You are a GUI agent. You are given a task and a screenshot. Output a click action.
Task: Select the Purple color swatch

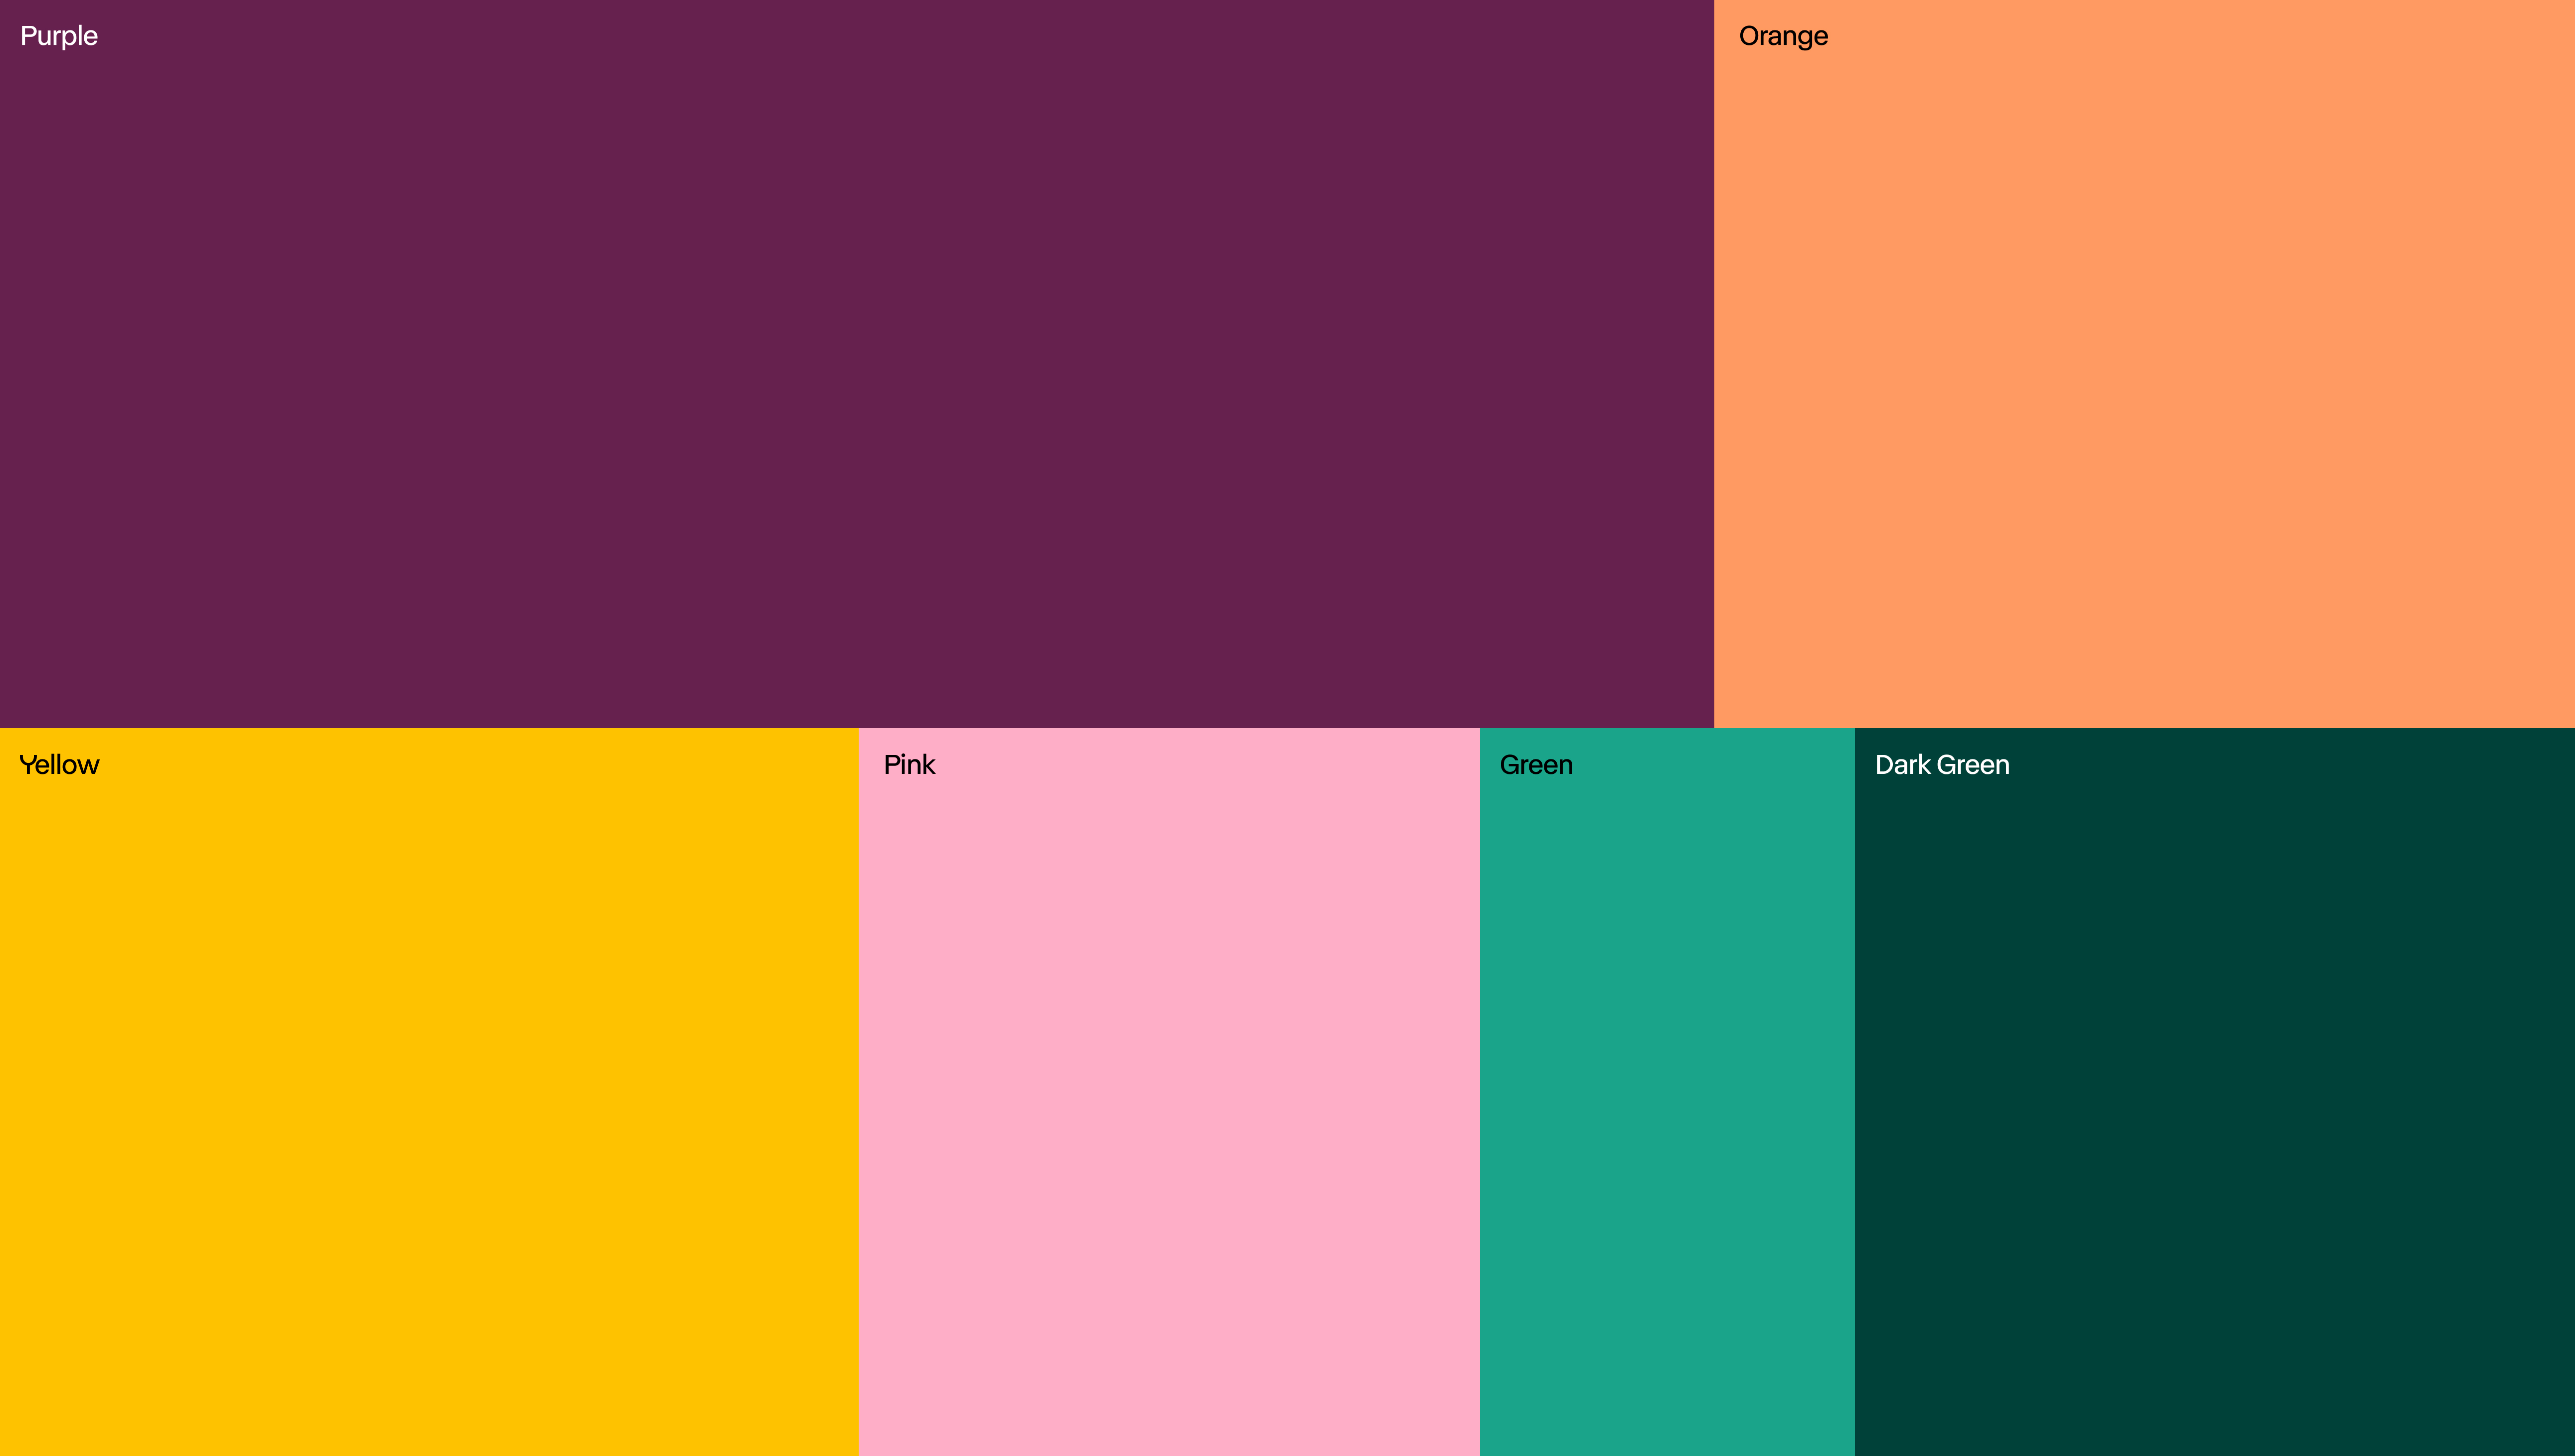tap(857, 364)
